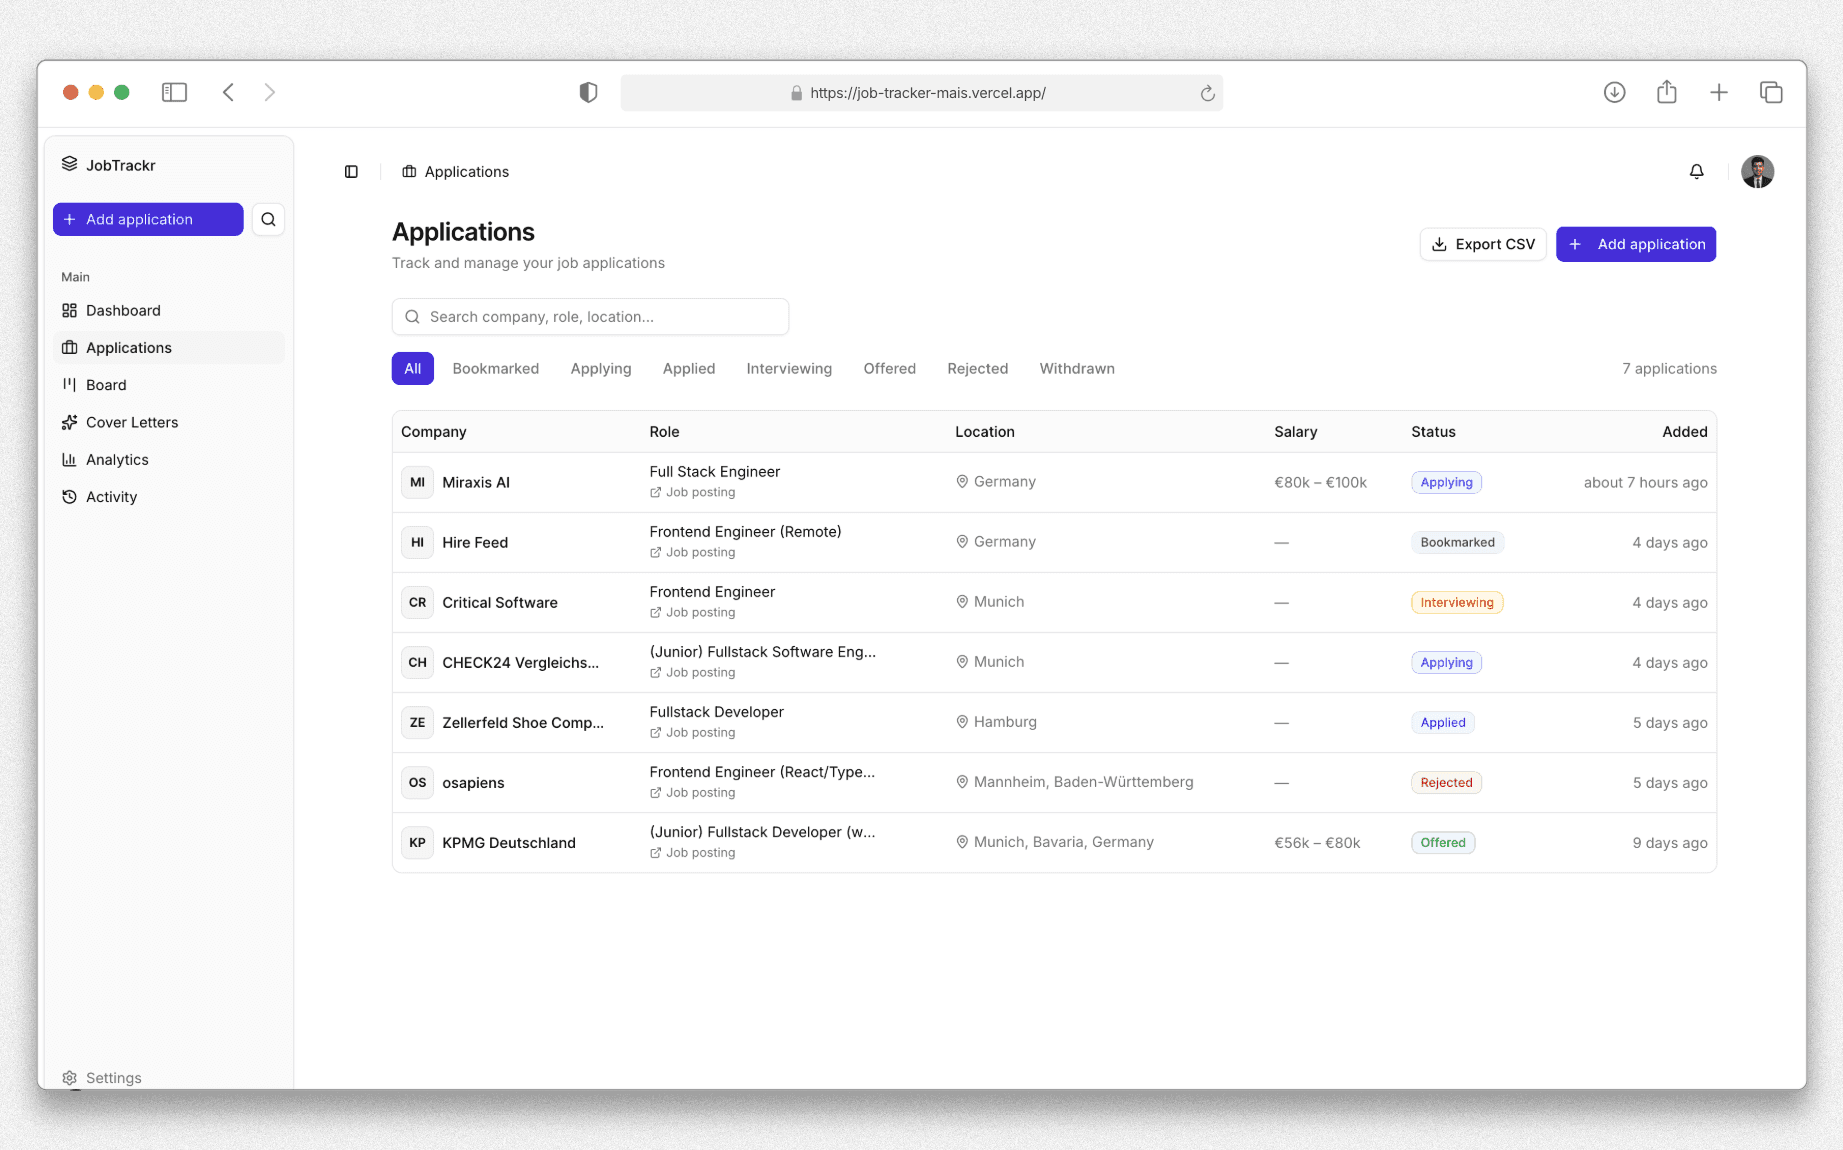The width and height of the screenshot is (1843, 1150).
Task: Focus the search company, role, location field
Action: (x=590, y=316)
